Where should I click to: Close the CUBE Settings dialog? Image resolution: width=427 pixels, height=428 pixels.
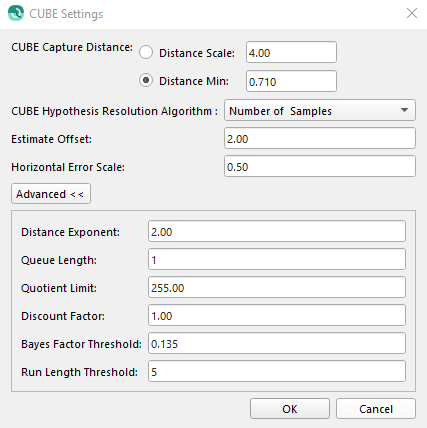click(x=412, y=13)
